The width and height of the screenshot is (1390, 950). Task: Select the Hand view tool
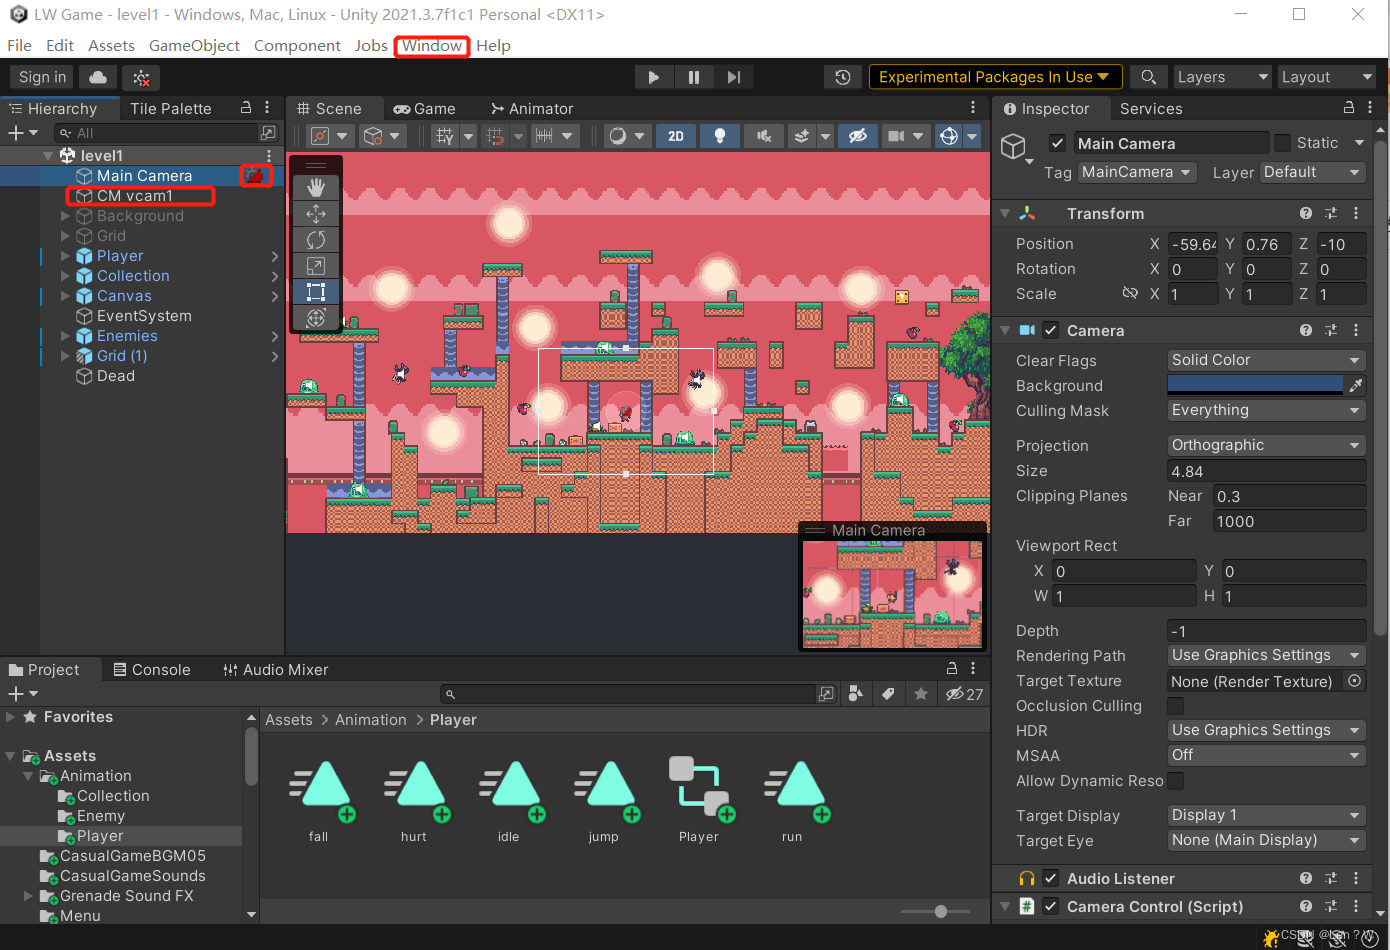316,188
